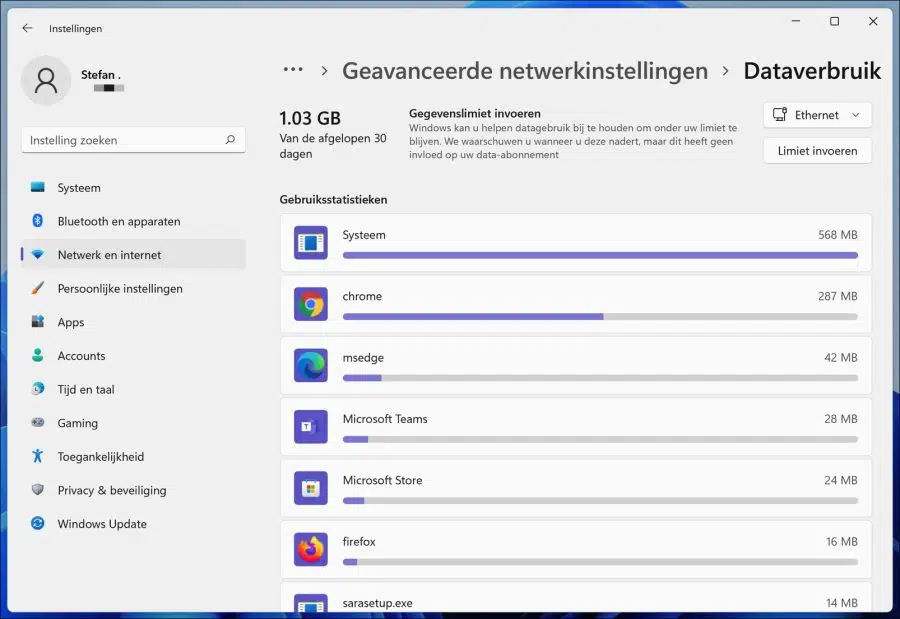Select the 568 MB value for Systeem
Image resolution: width=900 pixels, height=619 pixels.
[837, 235]
